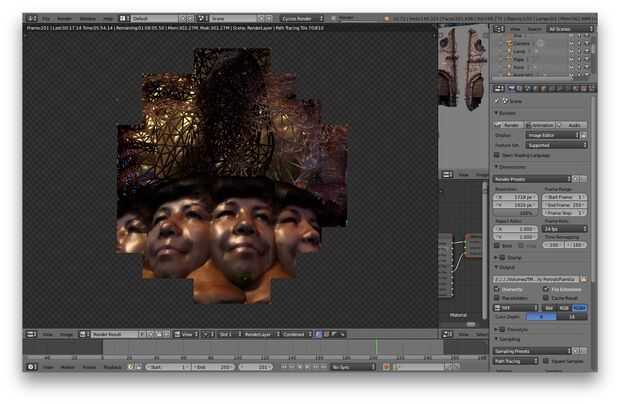The height and width of the screenshot is (404, 620).
Task: Click the output file path field
Action: (536, 279)
